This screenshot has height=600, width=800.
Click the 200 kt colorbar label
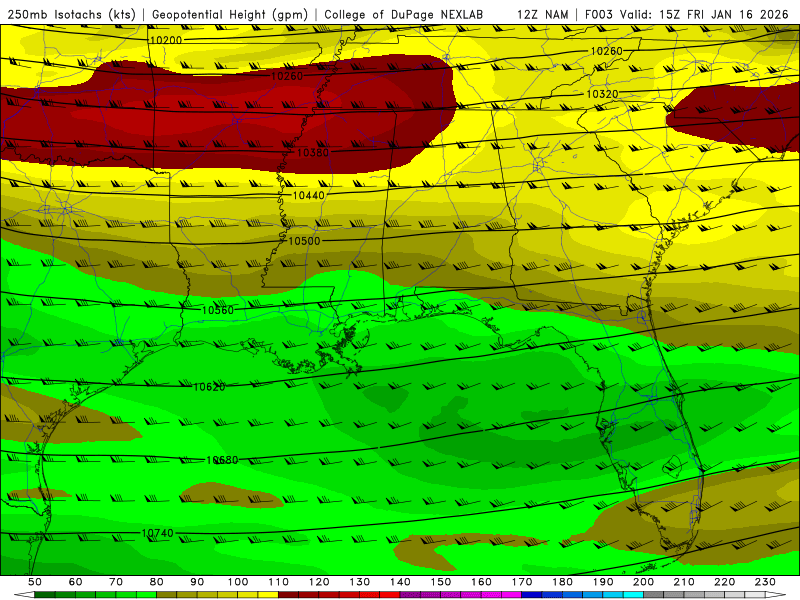(x=644, y=582)
